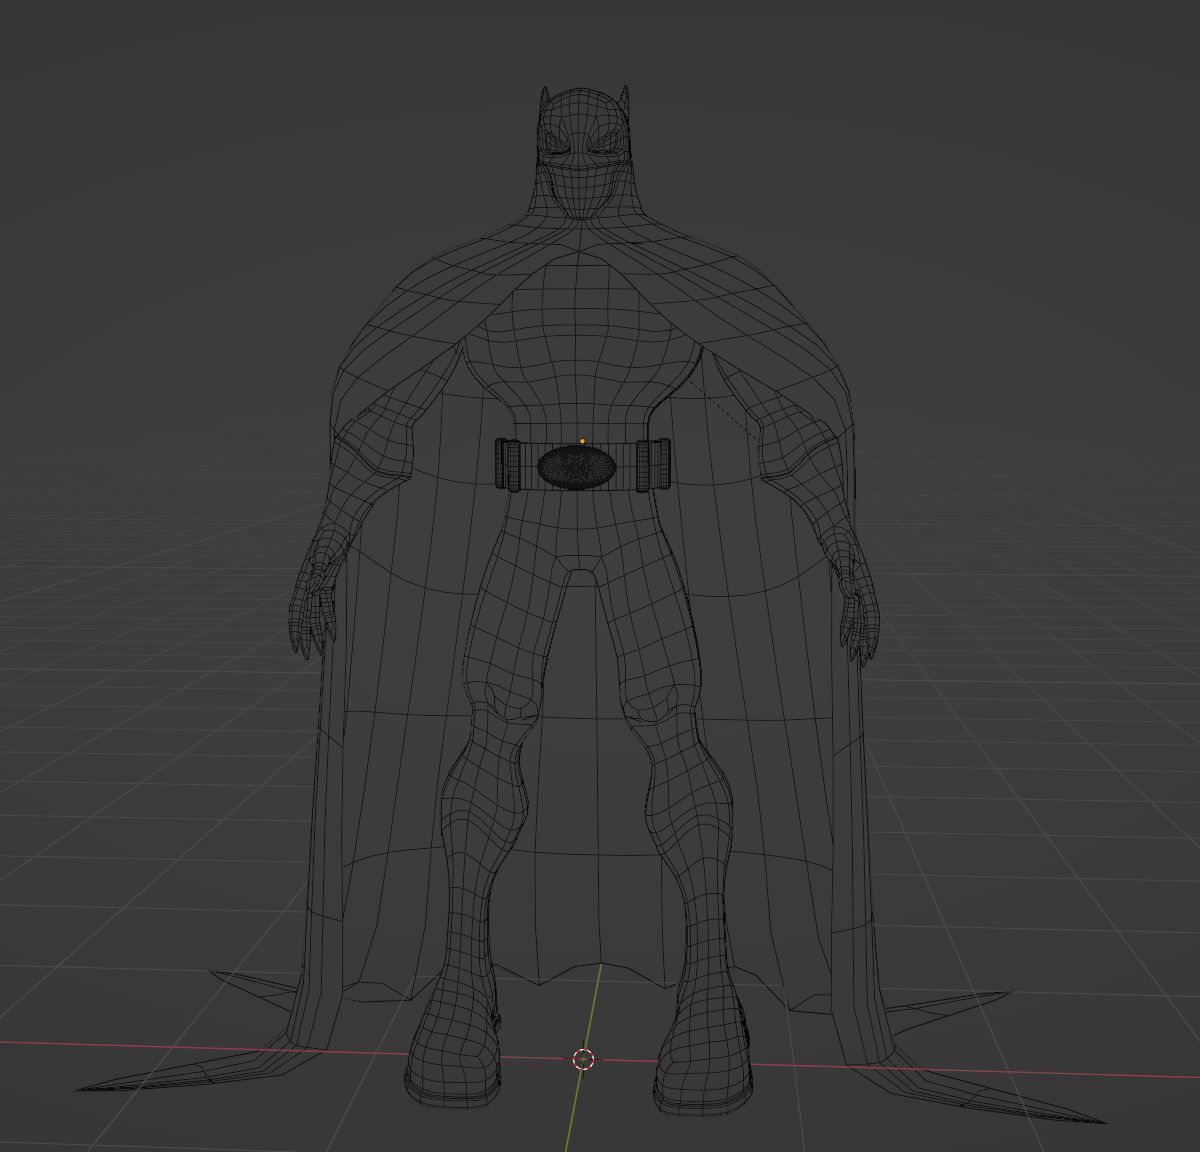The width and height of the screenshot is (1200, 1152).
Task: Click the 3D cursor at the world origin
Action: pos(583,1059)
